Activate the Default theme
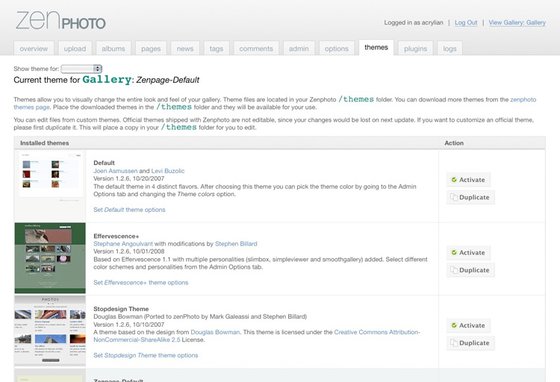560x382 pixels. (469, 180)
